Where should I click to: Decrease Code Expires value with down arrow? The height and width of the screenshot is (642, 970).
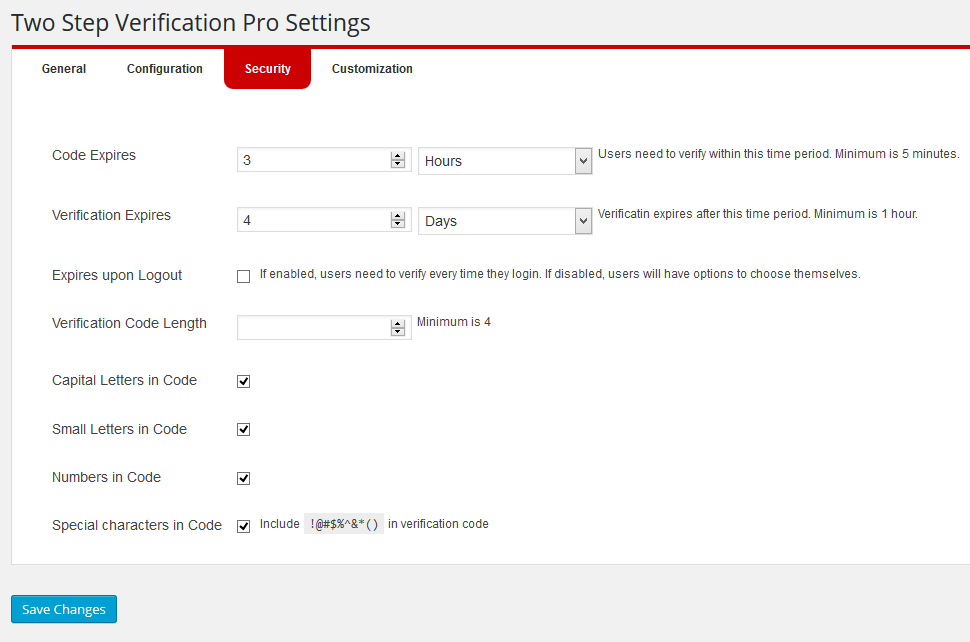[398, 164]
